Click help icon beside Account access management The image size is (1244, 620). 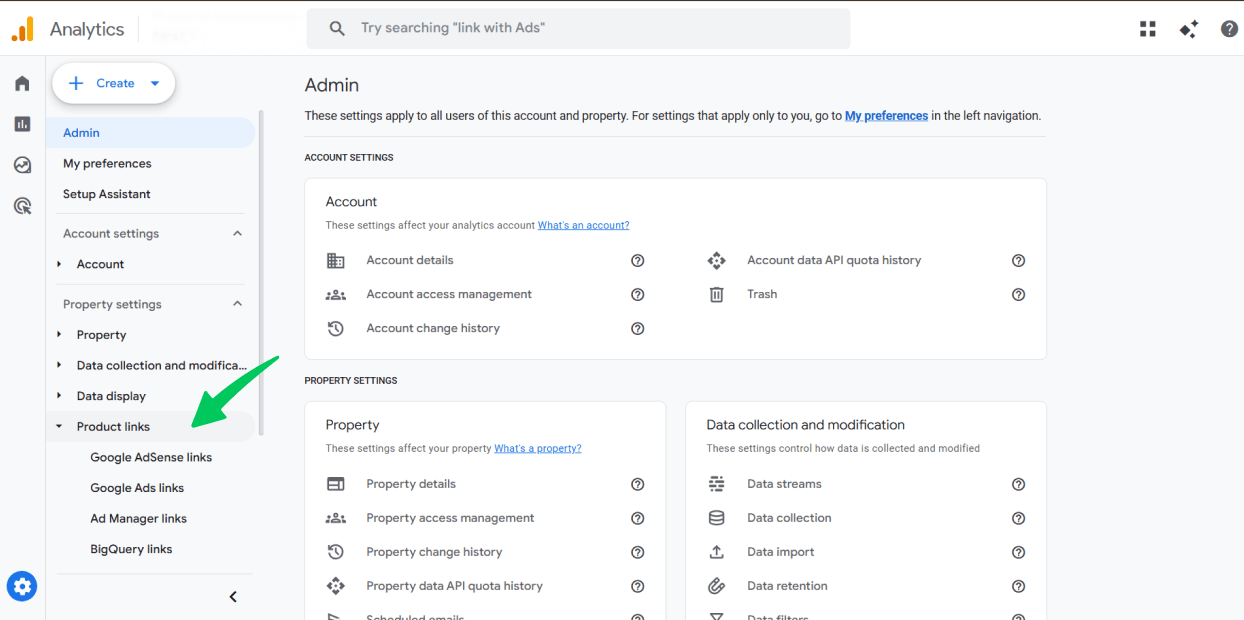click(x=638, y=295)
